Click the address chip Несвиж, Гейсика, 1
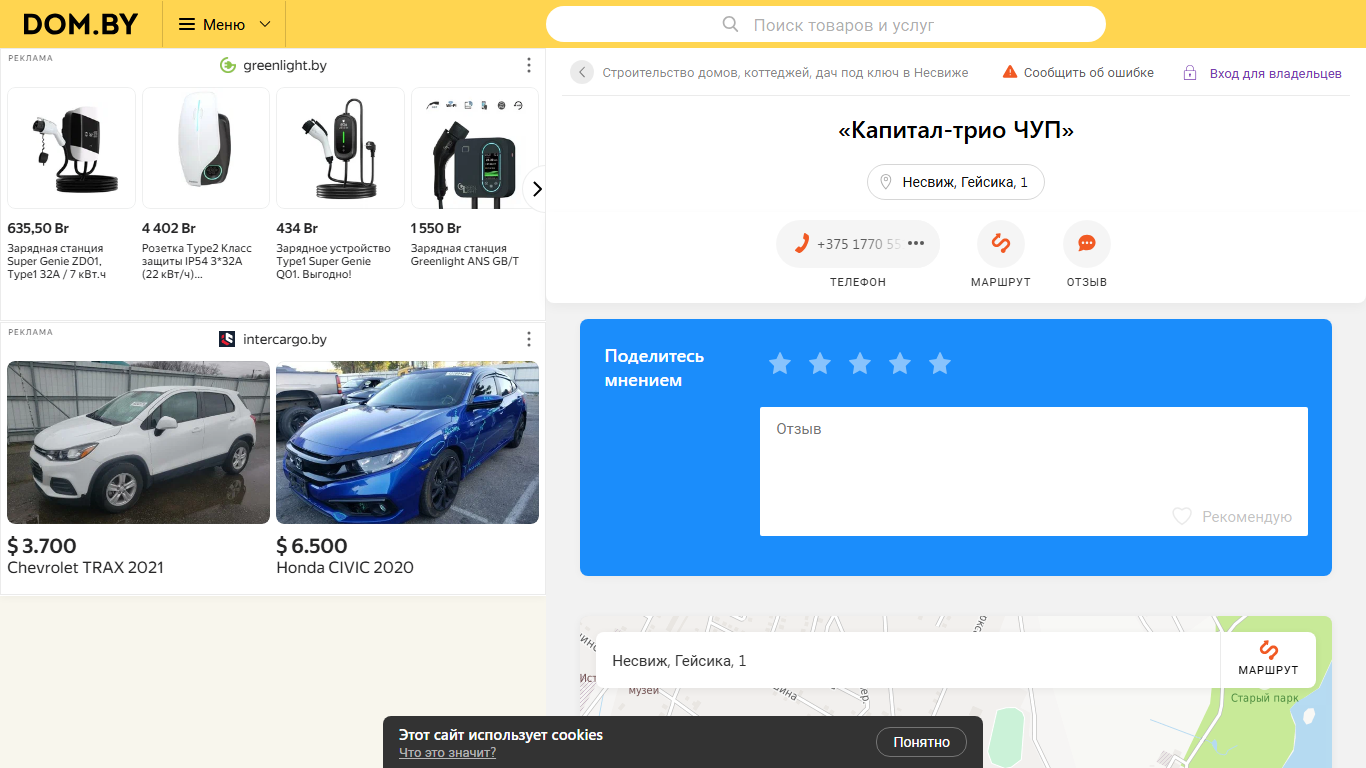Screen dimensions: 1366x768 (955, 182)
